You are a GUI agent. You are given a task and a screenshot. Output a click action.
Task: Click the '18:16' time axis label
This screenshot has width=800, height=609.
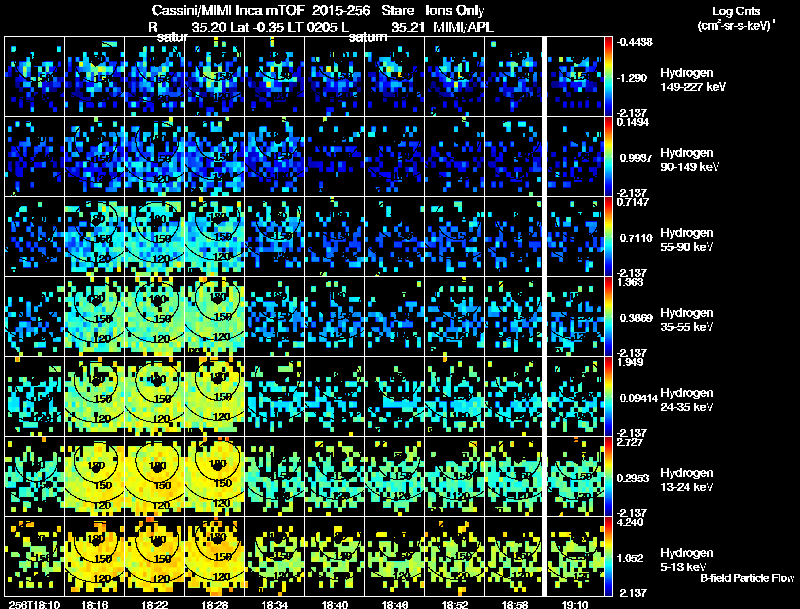point(94,605)
